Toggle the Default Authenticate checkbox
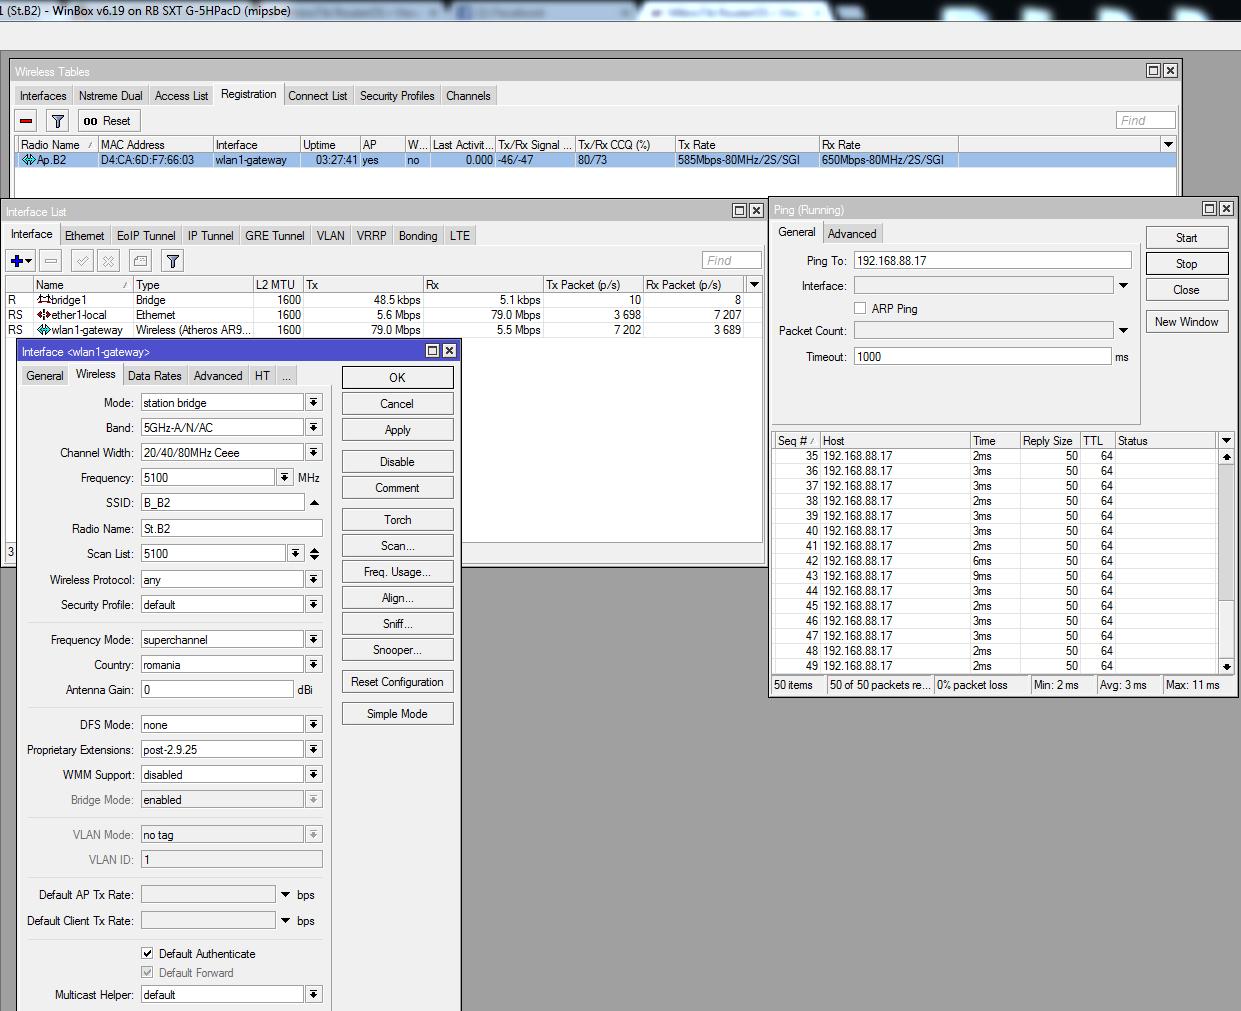Image resolution: width=1241 pixels, height=1011 pixels. click(x=148, y=954)
